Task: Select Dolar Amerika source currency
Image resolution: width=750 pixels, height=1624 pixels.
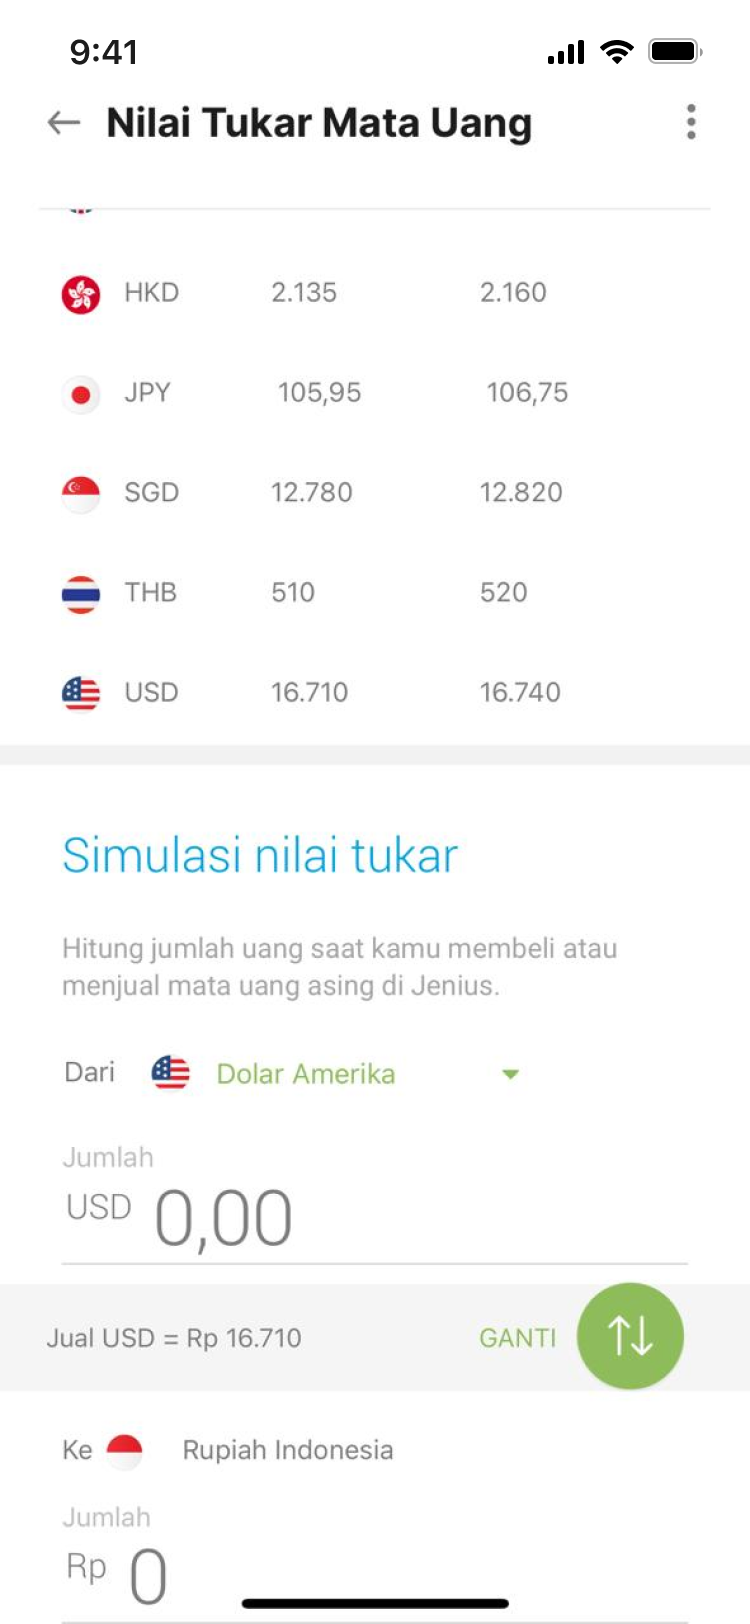Action: pos(306,1074)
